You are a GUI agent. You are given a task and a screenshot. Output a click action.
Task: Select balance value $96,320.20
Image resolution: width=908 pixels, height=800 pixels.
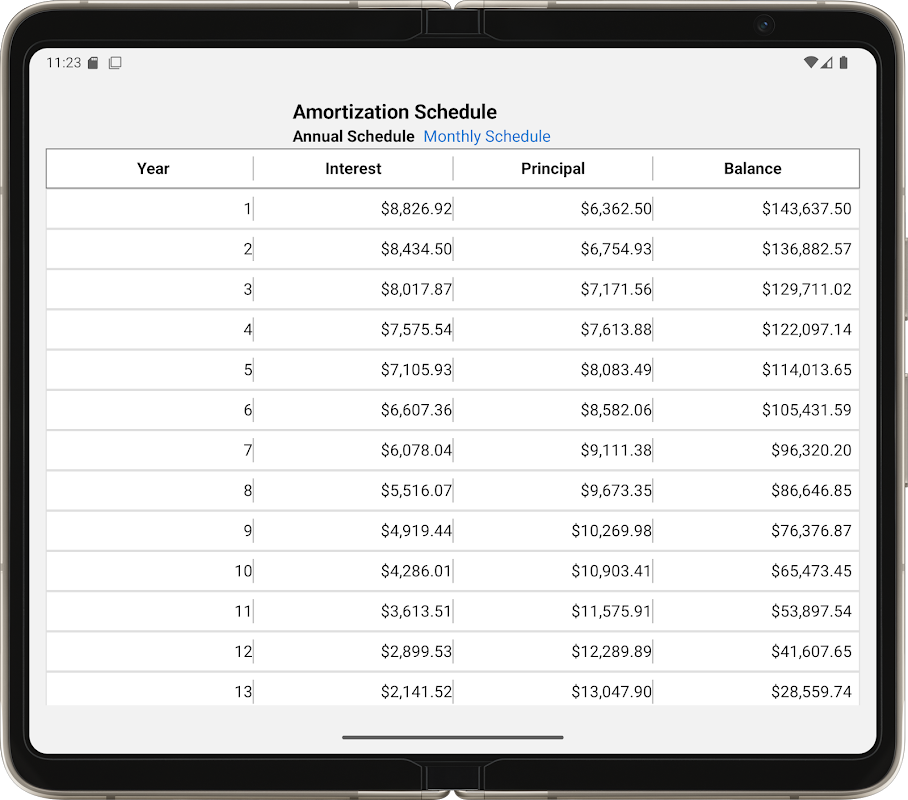(811, 450)
